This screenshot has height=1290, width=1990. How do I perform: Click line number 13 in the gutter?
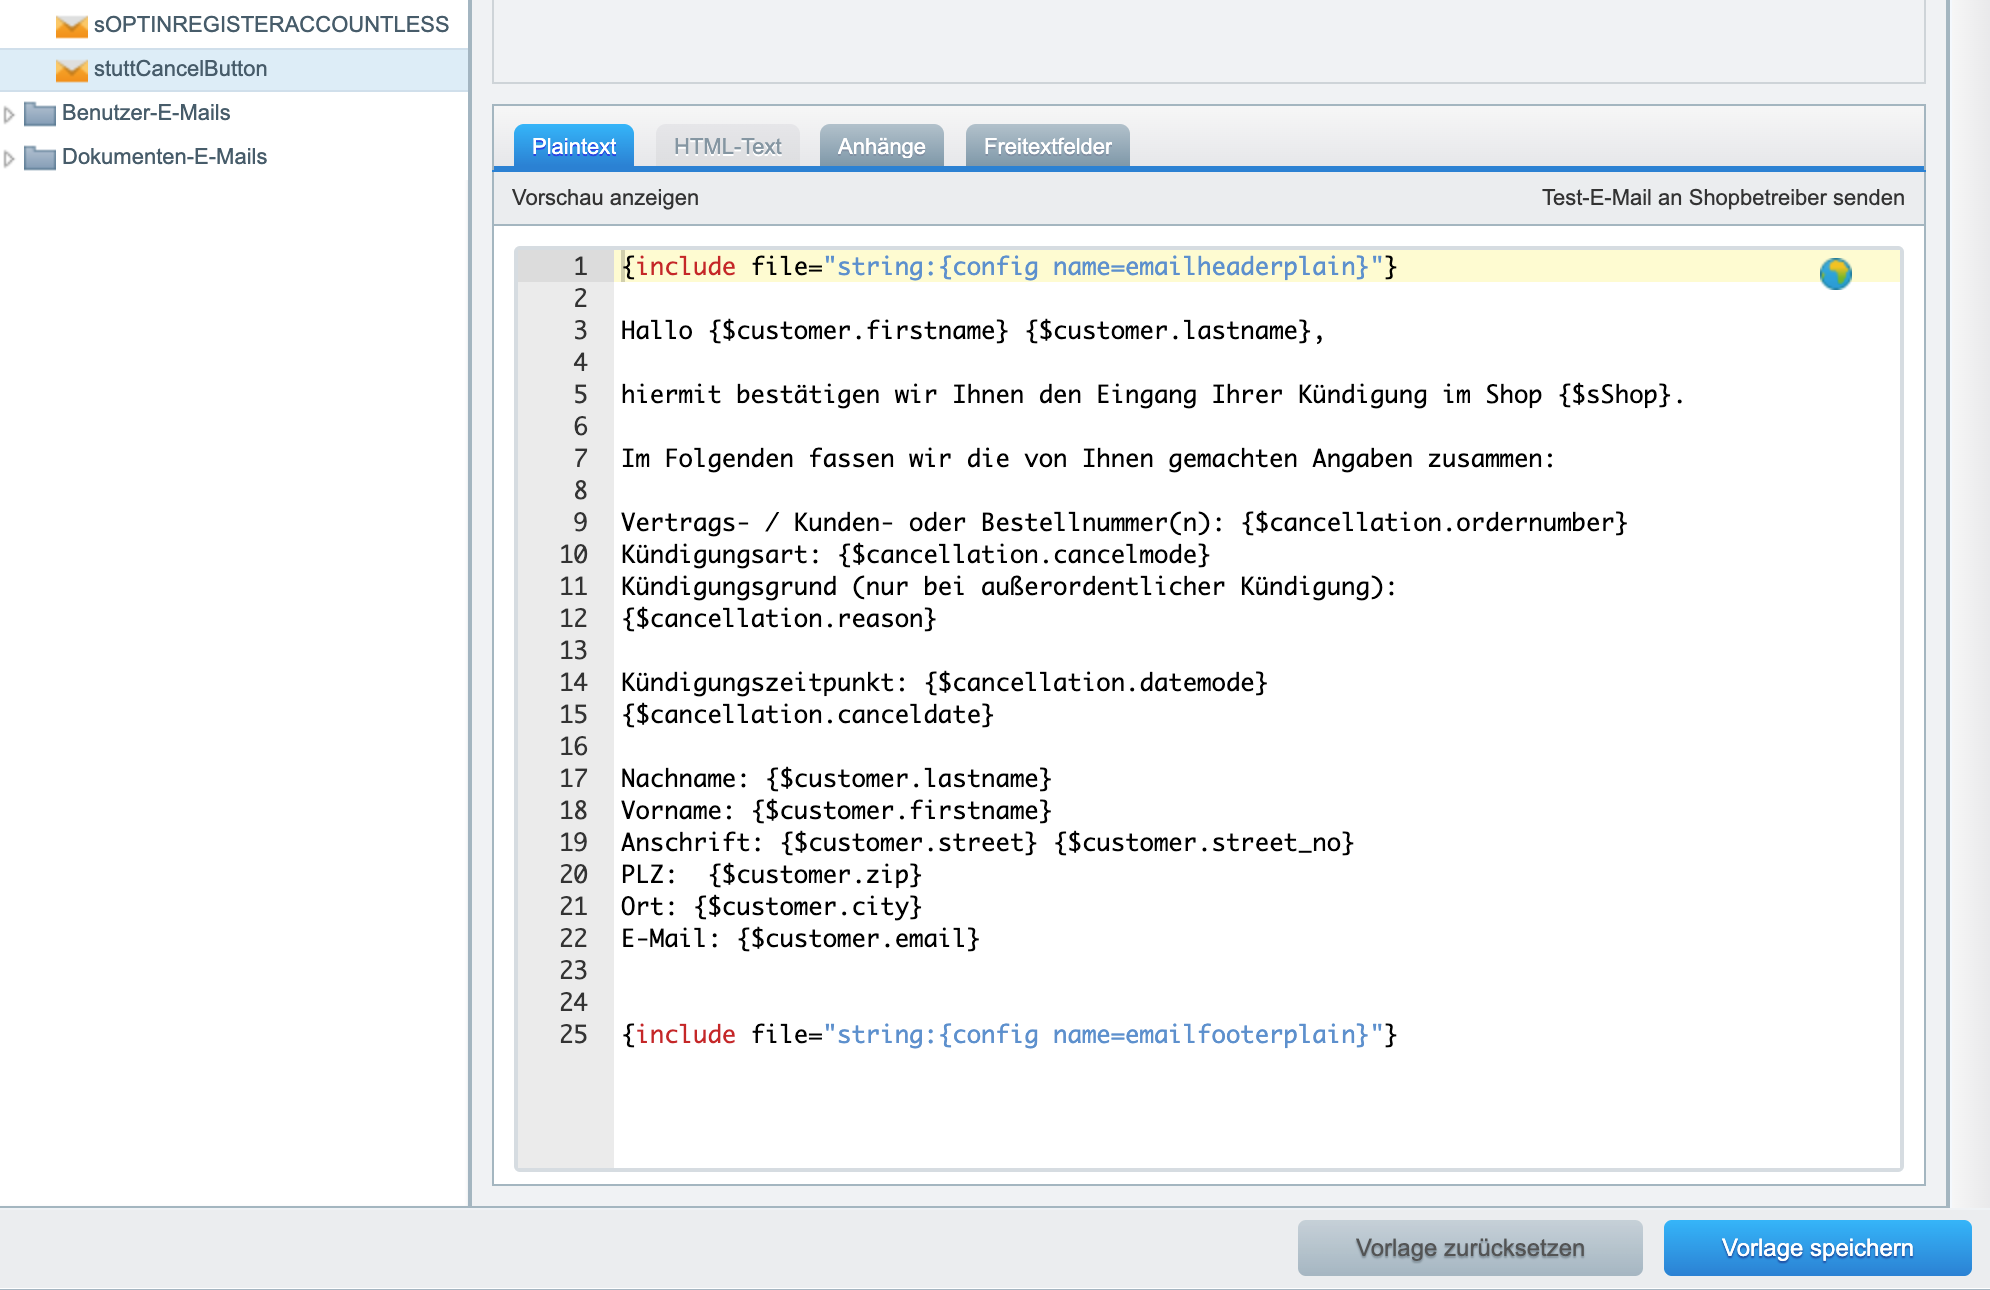573,650
